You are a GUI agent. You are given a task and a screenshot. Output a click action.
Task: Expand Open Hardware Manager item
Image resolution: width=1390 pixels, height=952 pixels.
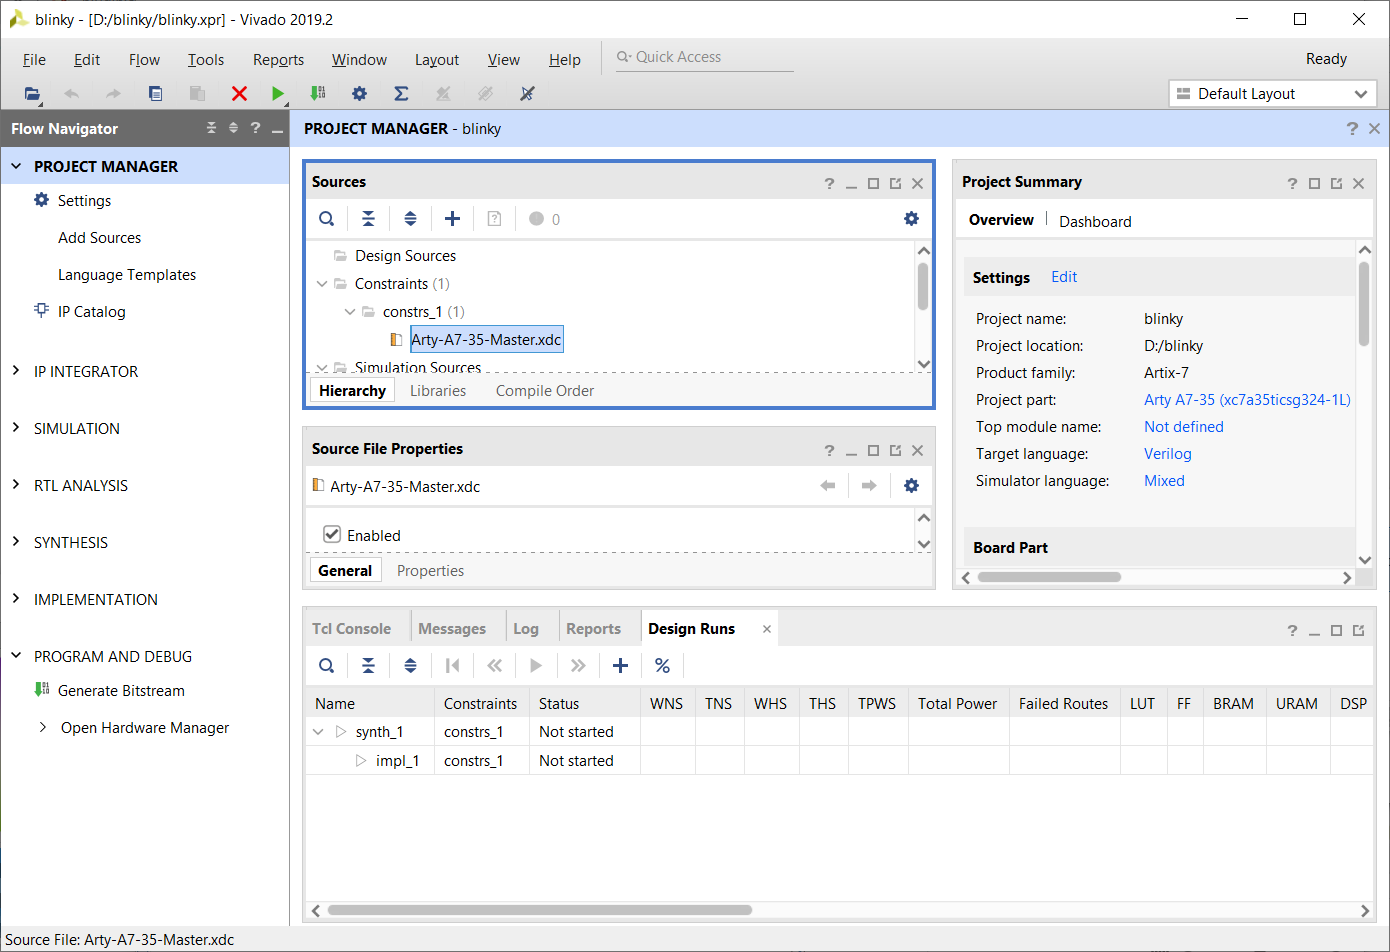[x=42, y=727]
